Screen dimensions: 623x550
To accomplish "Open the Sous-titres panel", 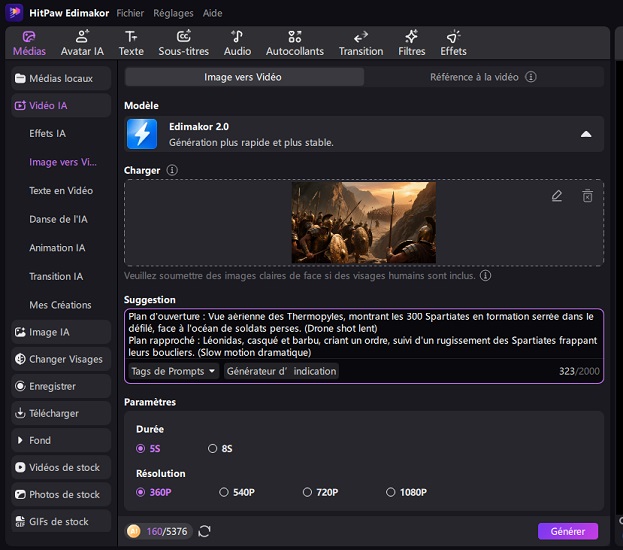I will [184, 43].
